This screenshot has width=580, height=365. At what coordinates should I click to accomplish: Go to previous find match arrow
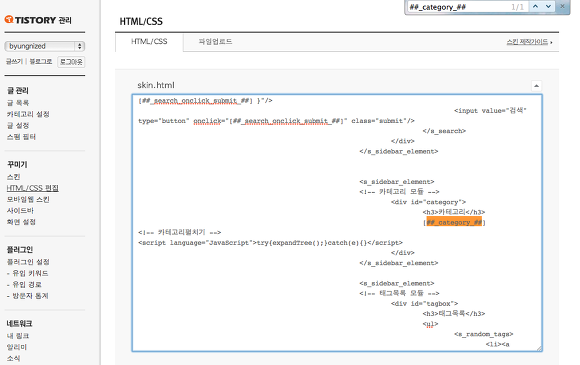pyautogui.click(x=535, y=7)
